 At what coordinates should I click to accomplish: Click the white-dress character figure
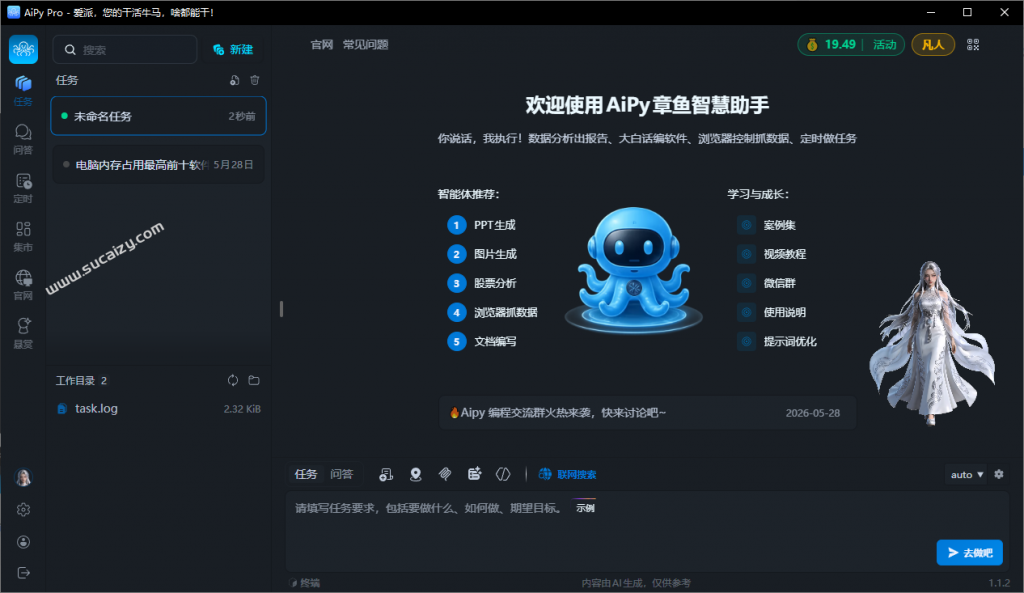[x=932, y=342]
